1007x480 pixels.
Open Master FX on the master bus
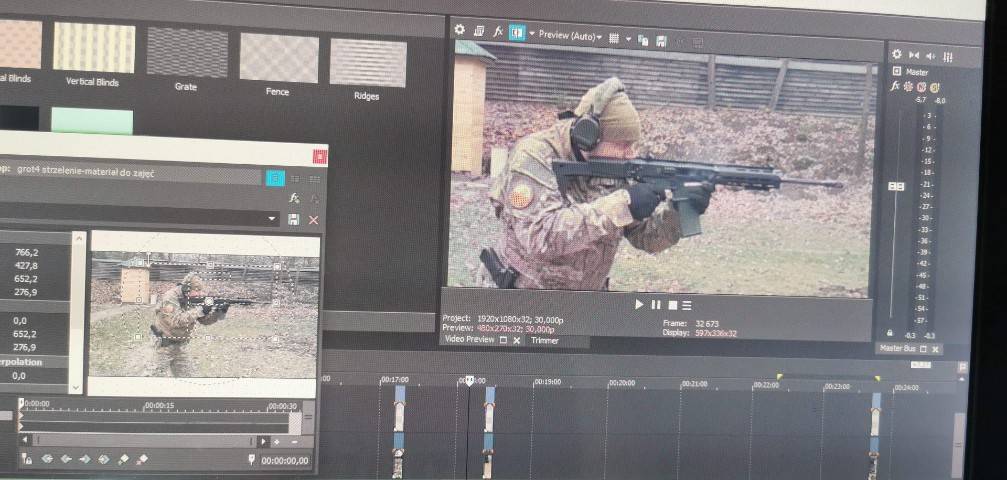tap(896, 87)
